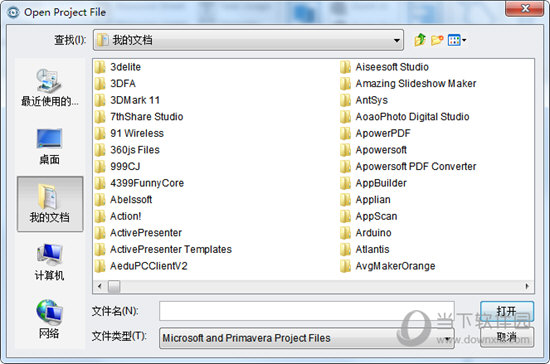Open 最近使用的 recent places shortcut
550x364 pixels.
click(x=49, y=87)
